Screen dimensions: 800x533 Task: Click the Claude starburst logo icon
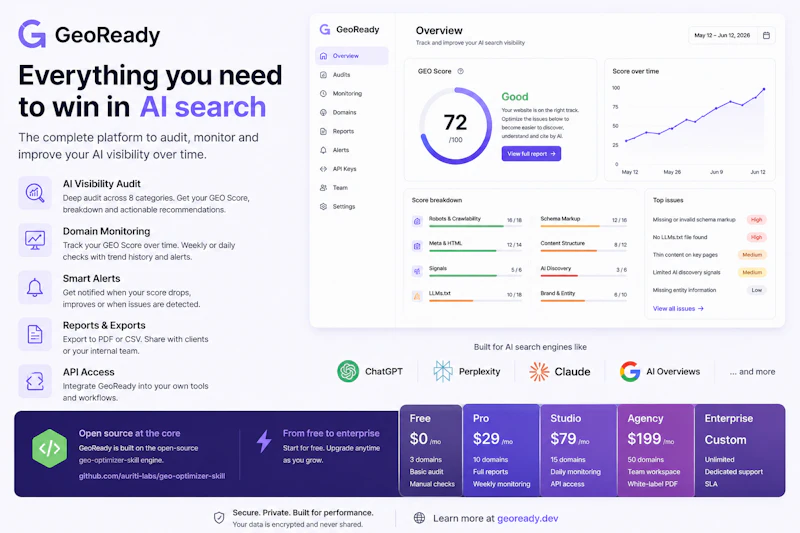(539, 372)
